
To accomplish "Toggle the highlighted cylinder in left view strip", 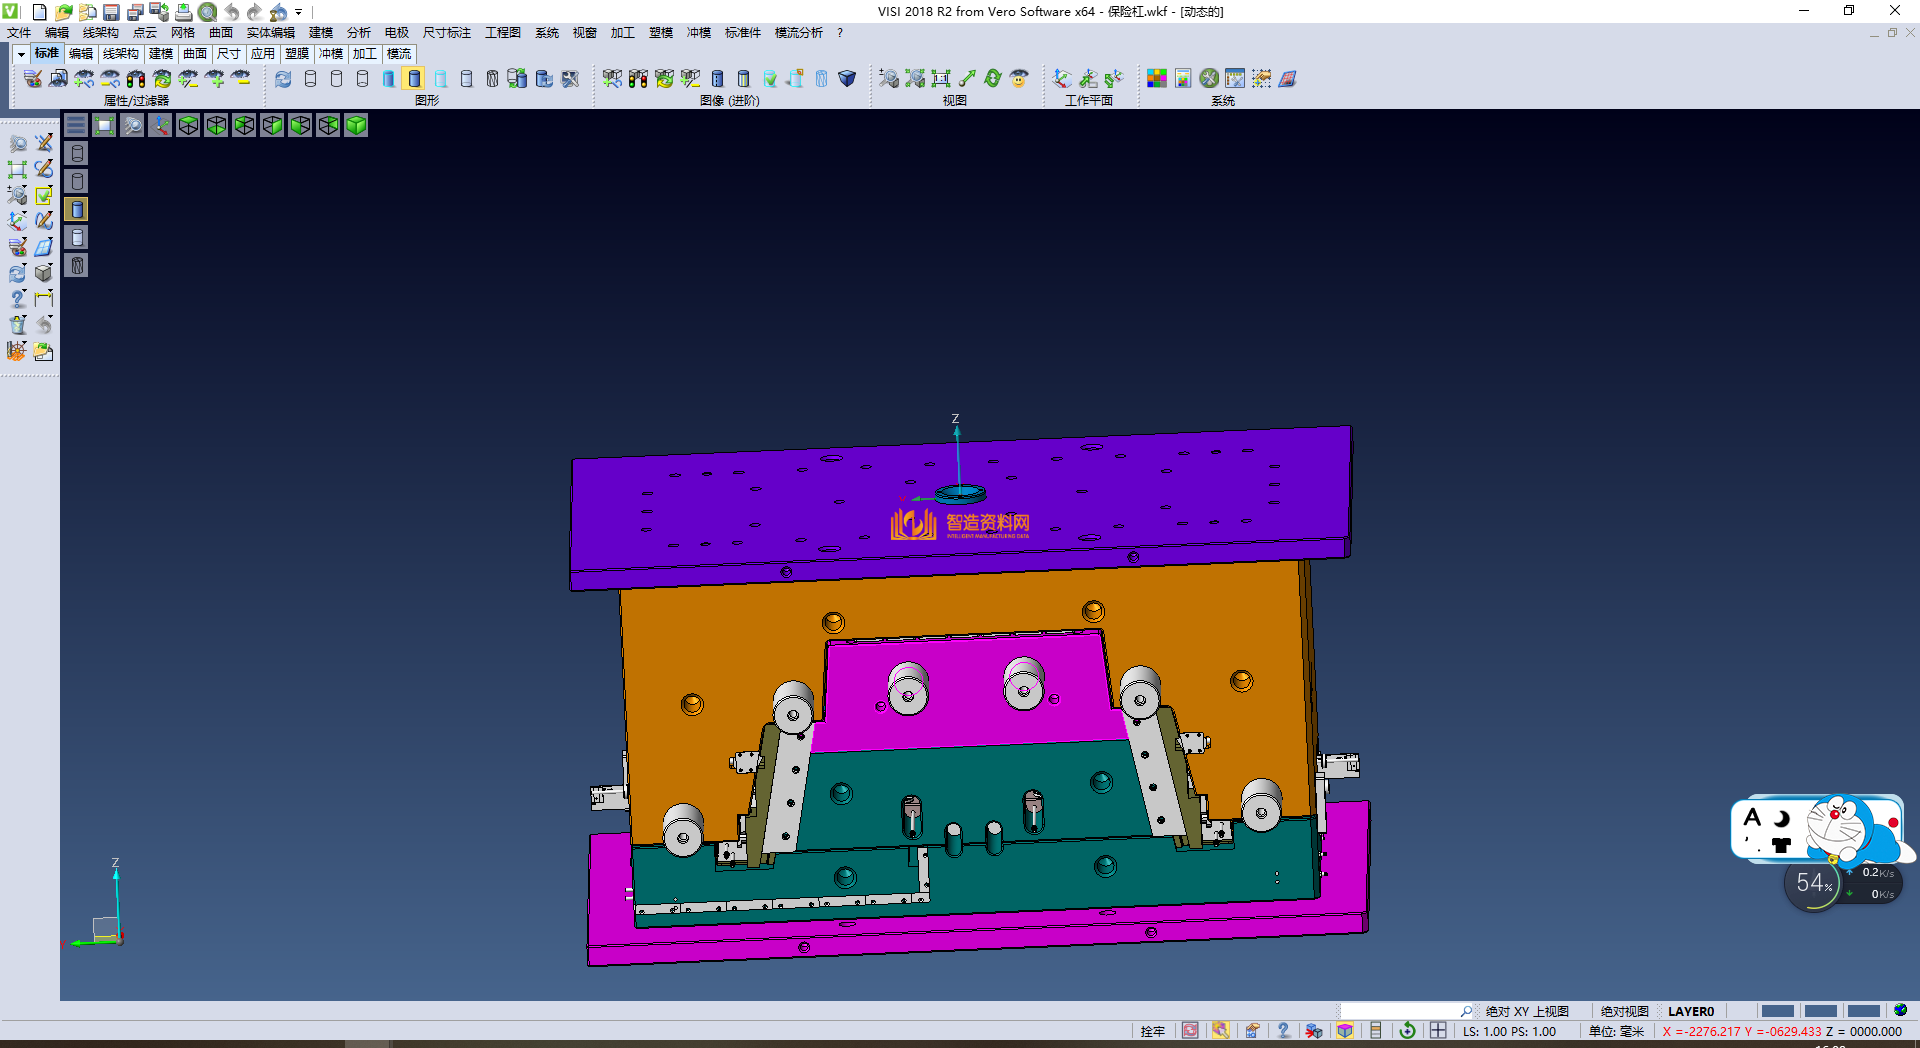I will click(x=77, y=209).
